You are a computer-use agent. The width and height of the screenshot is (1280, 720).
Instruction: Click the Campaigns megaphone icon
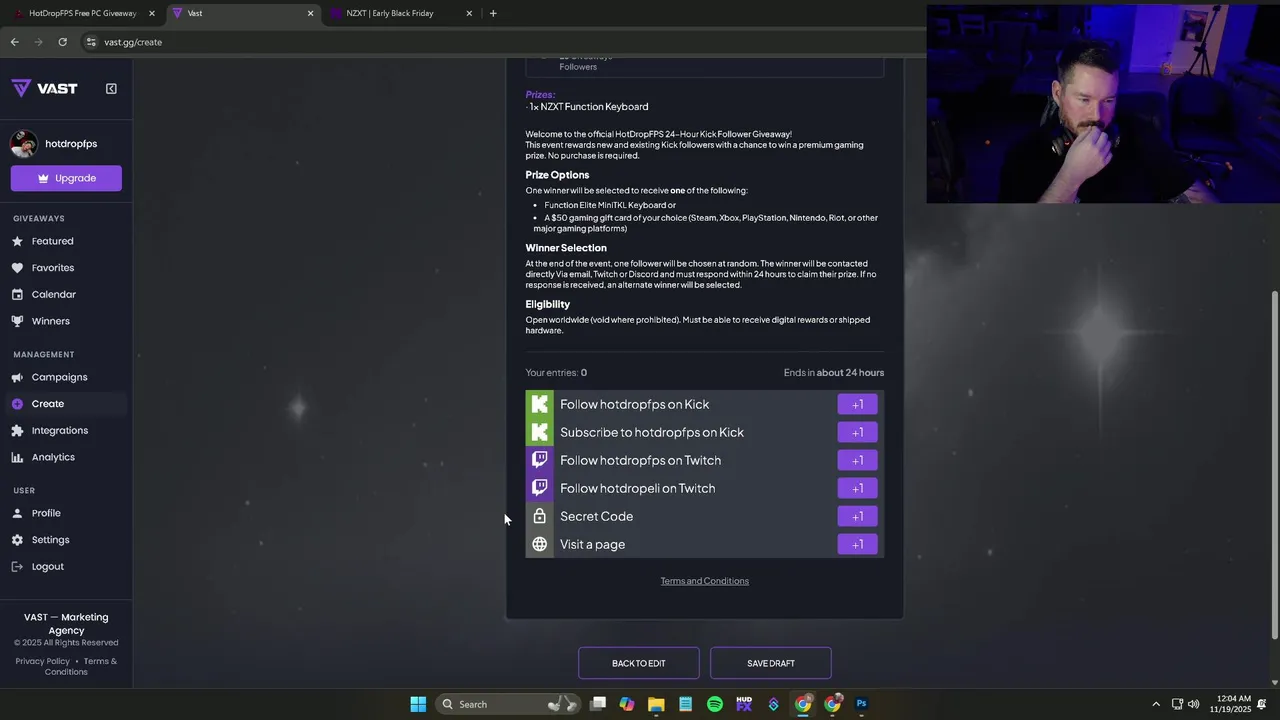point(17,377)
